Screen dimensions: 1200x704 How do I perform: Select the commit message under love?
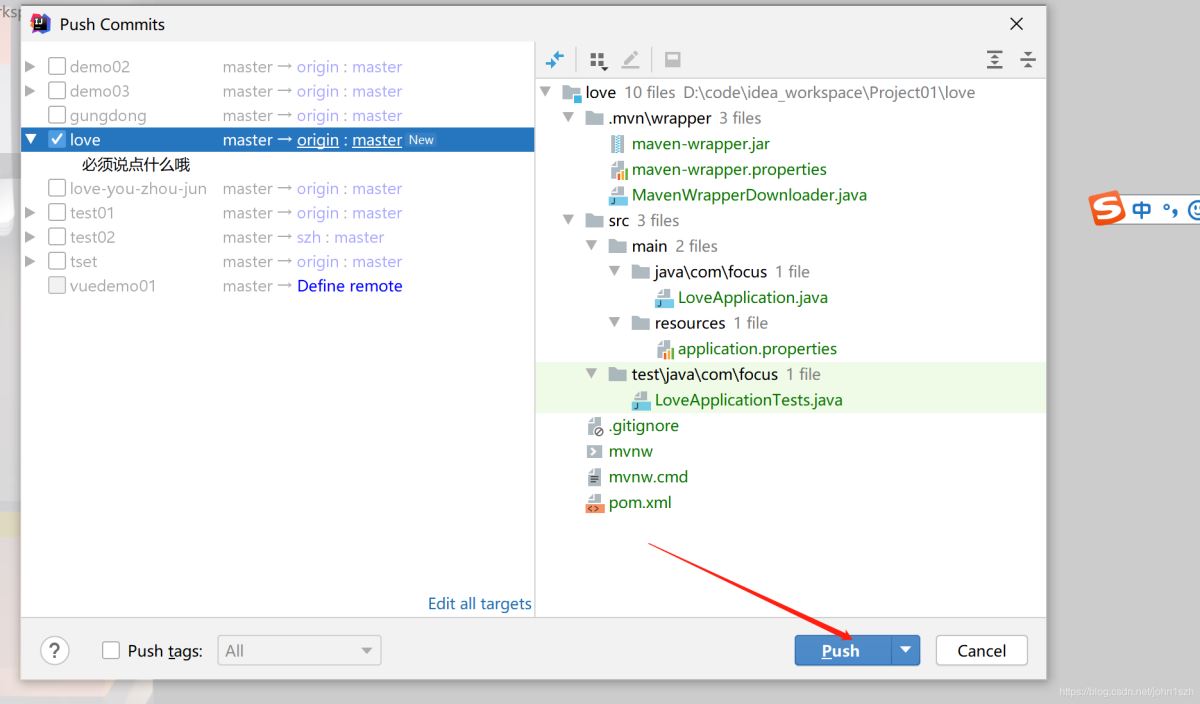pyautogui.click(x=136, y=164)
